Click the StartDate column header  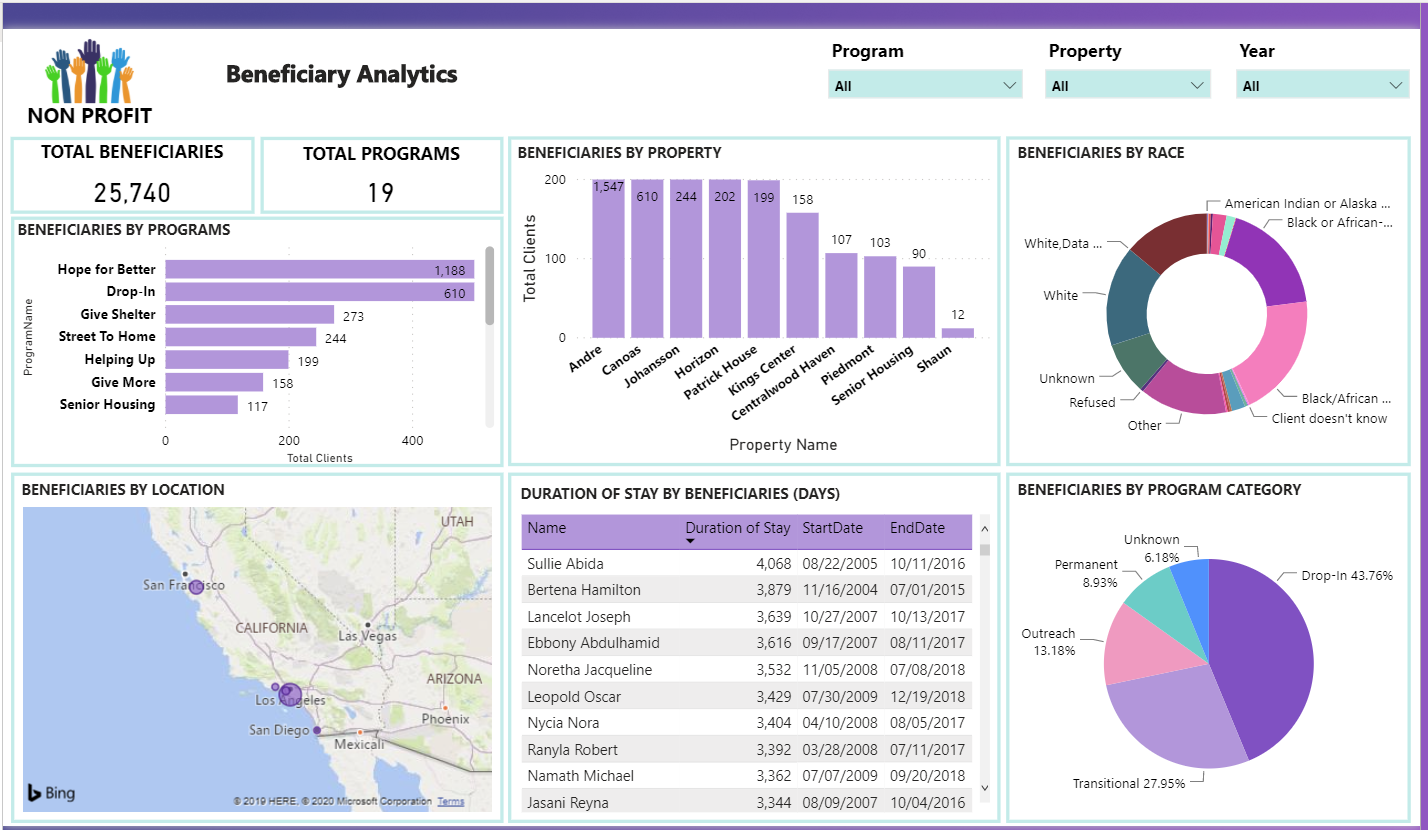point(831,528)
